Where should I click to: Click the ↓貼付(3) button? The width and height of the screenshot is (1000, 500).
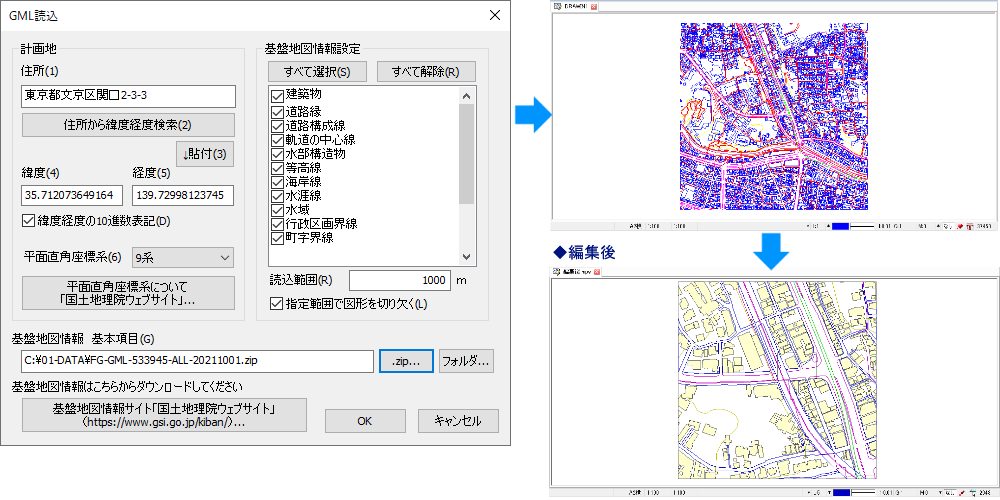205,154
